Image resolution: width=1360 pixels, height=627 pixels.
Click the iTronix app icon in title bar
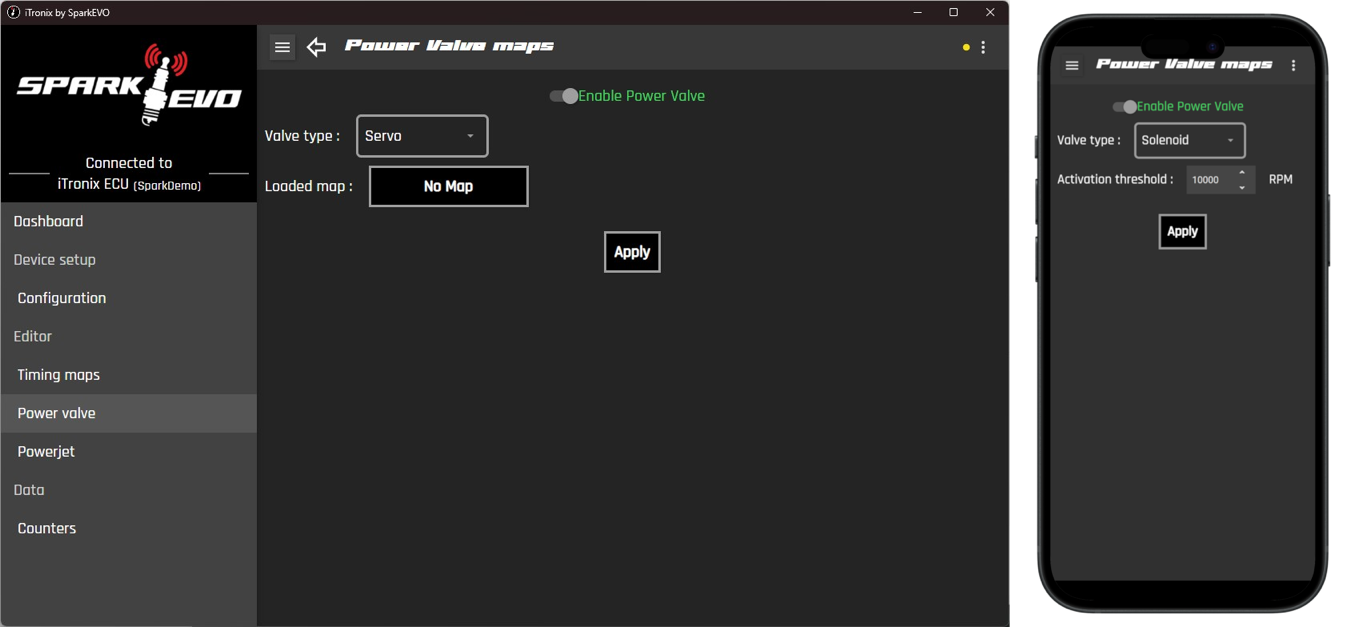pos(13,13)
